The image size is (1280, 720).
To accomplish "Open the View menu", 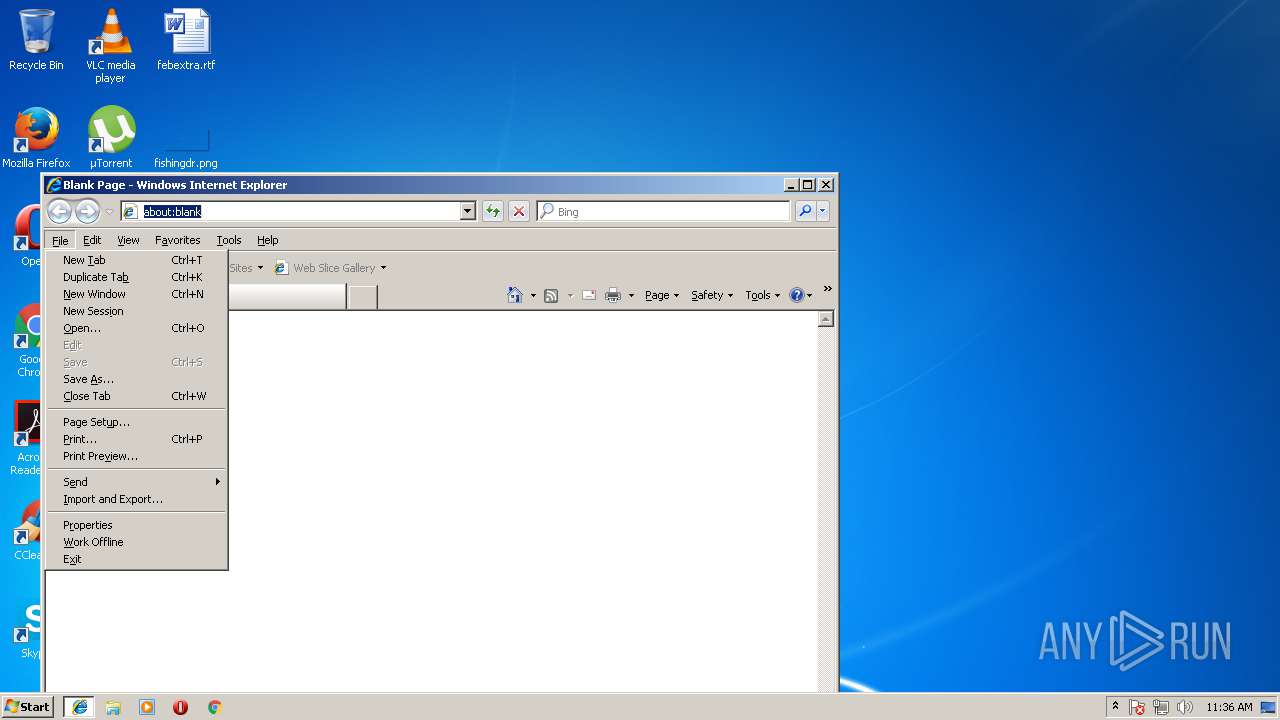I will coord(128,240).
